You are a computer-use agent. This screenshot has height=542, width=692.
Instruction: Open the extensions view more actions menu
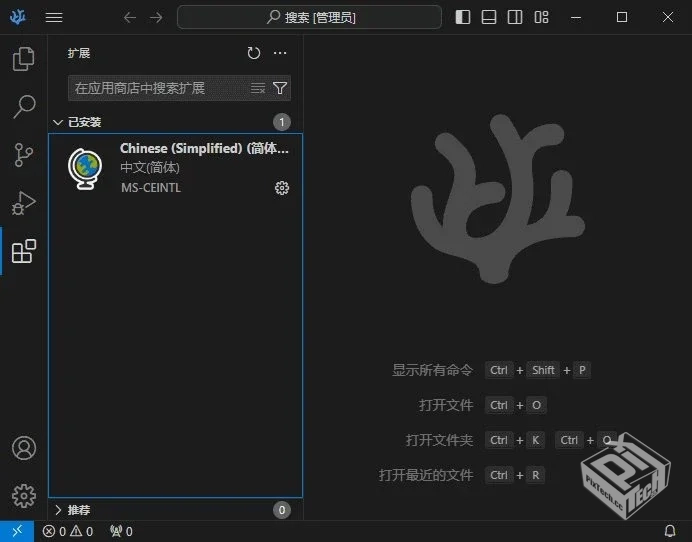(x=280, y=53)
